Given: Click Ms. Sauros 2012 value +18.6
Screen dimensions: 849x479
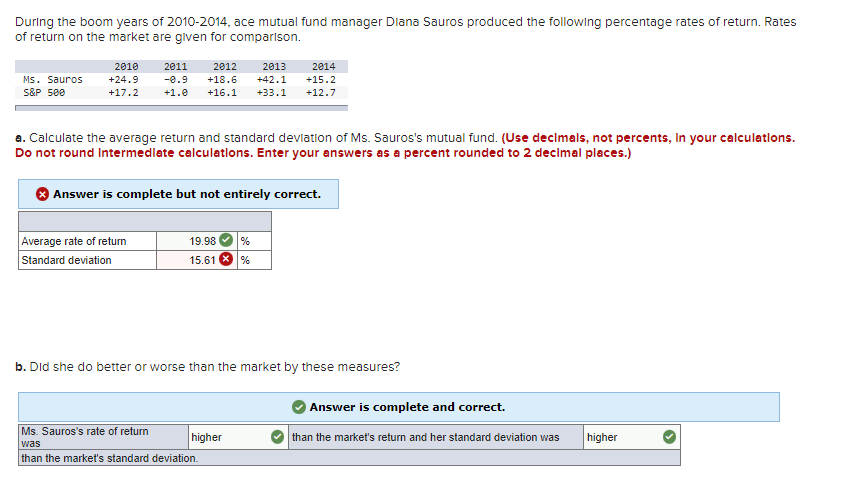Looking at the screenshot, I should 222,80.
